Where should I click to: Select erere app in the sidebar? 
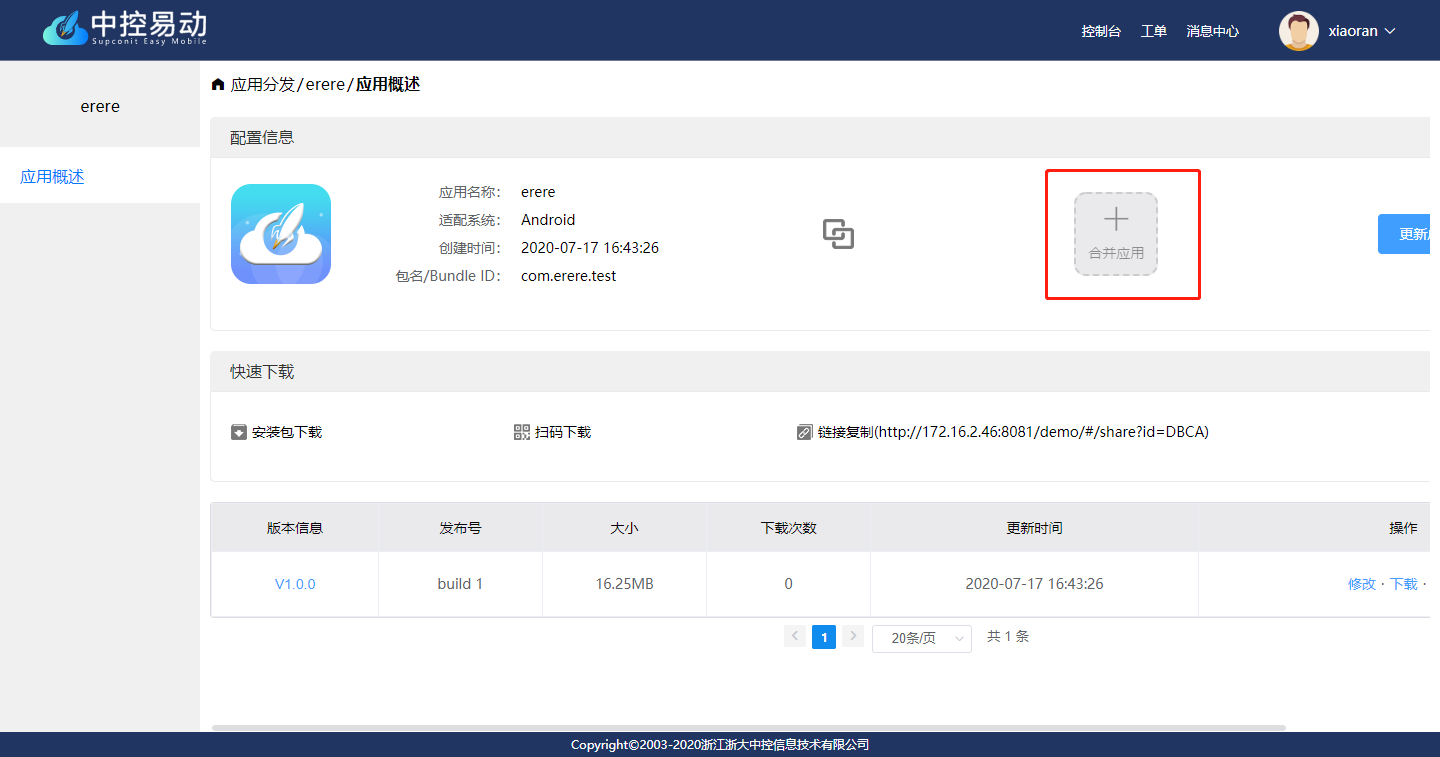click(x=100, y=106)
